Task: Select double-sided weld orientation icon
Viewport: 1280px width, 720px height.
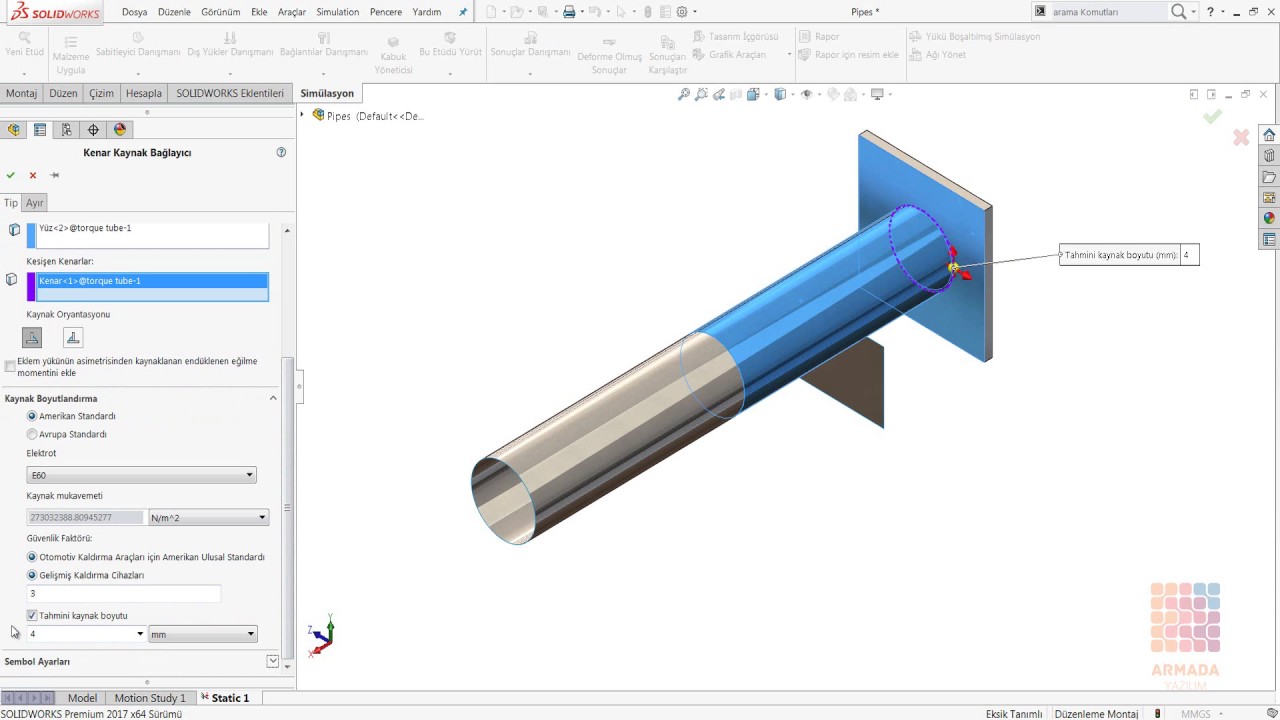Action: pos(73,337)
